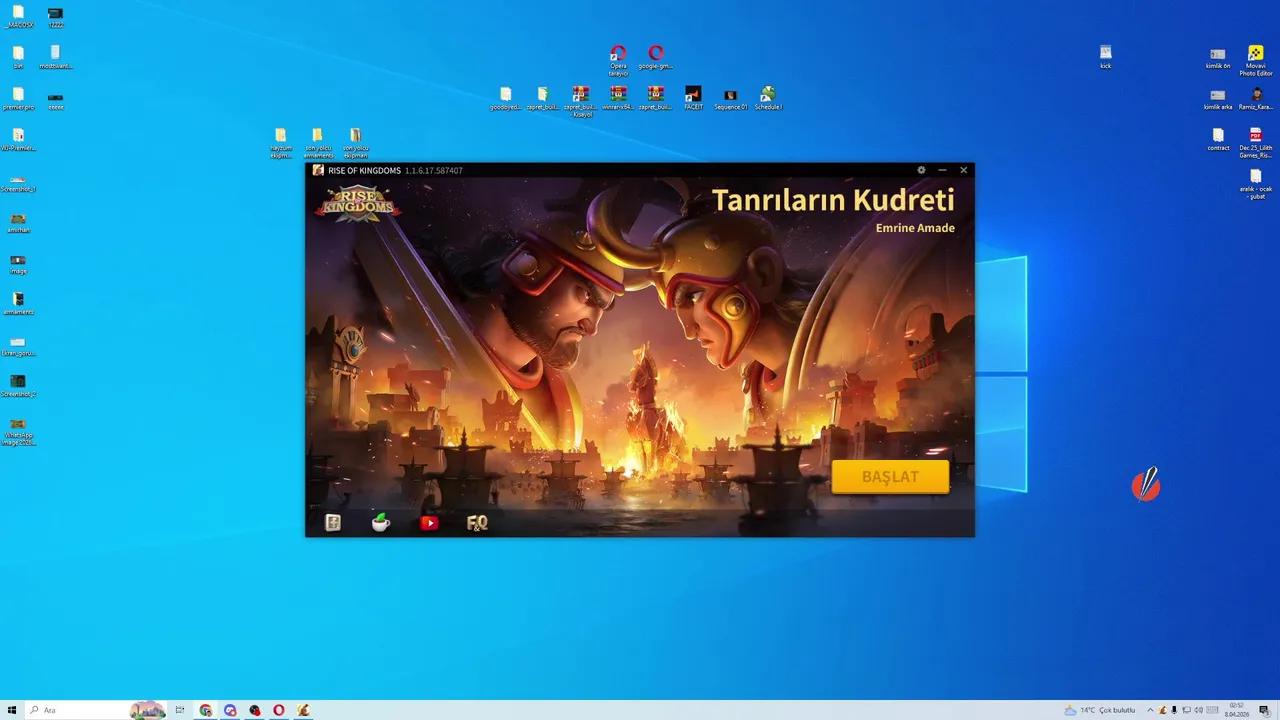Open the kick shortcut on the desktop
The width and height of the screenshot is (1280, 720).
1106,52
